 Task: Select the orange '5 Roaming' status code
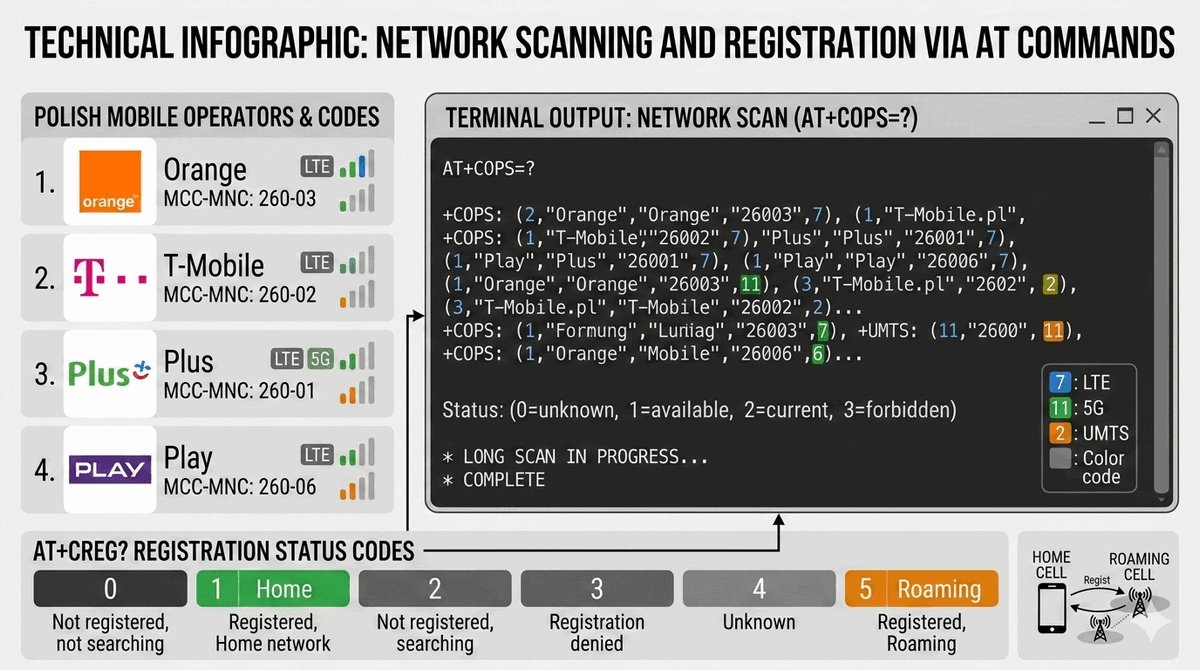coord(921,589)
